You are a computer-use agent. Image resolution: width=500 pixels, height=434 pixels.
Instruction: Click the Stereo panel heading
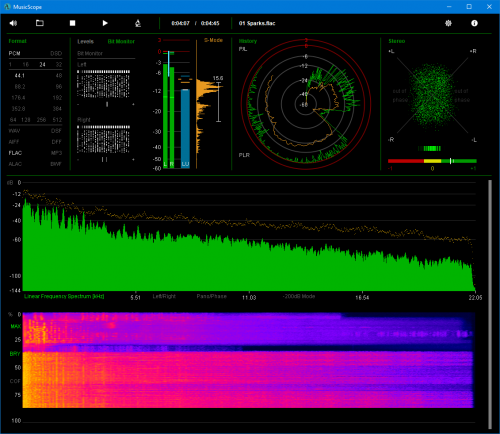[397, 41]
